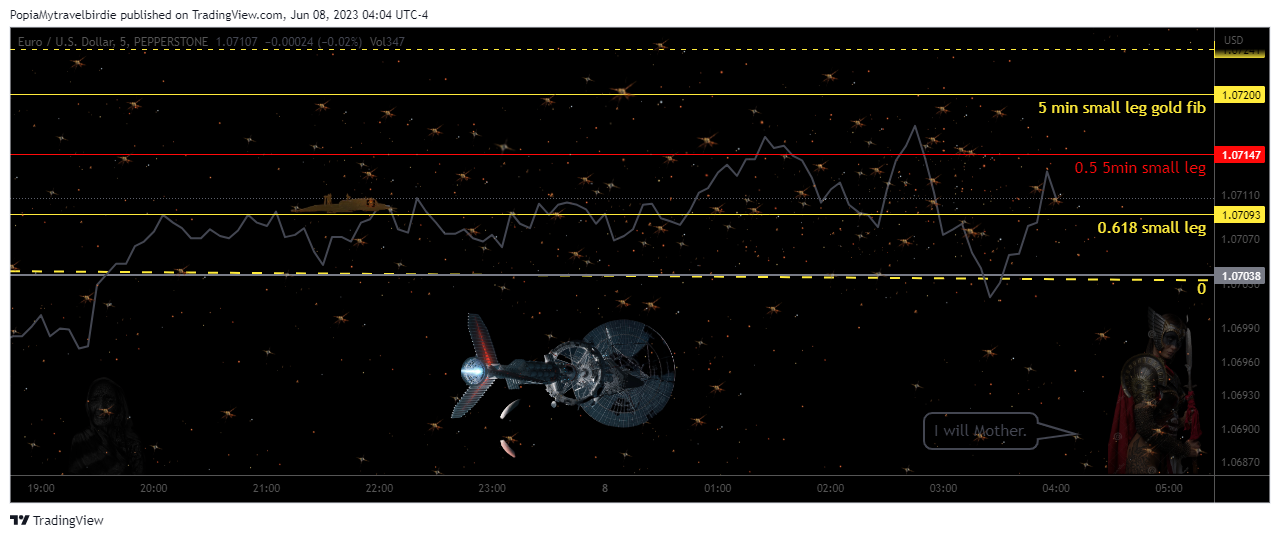The height and width of the screenshot is (538, 1280).
Task: Click the 02:00 time axis label
Action: pyautogui.click(x=830, y=489)
